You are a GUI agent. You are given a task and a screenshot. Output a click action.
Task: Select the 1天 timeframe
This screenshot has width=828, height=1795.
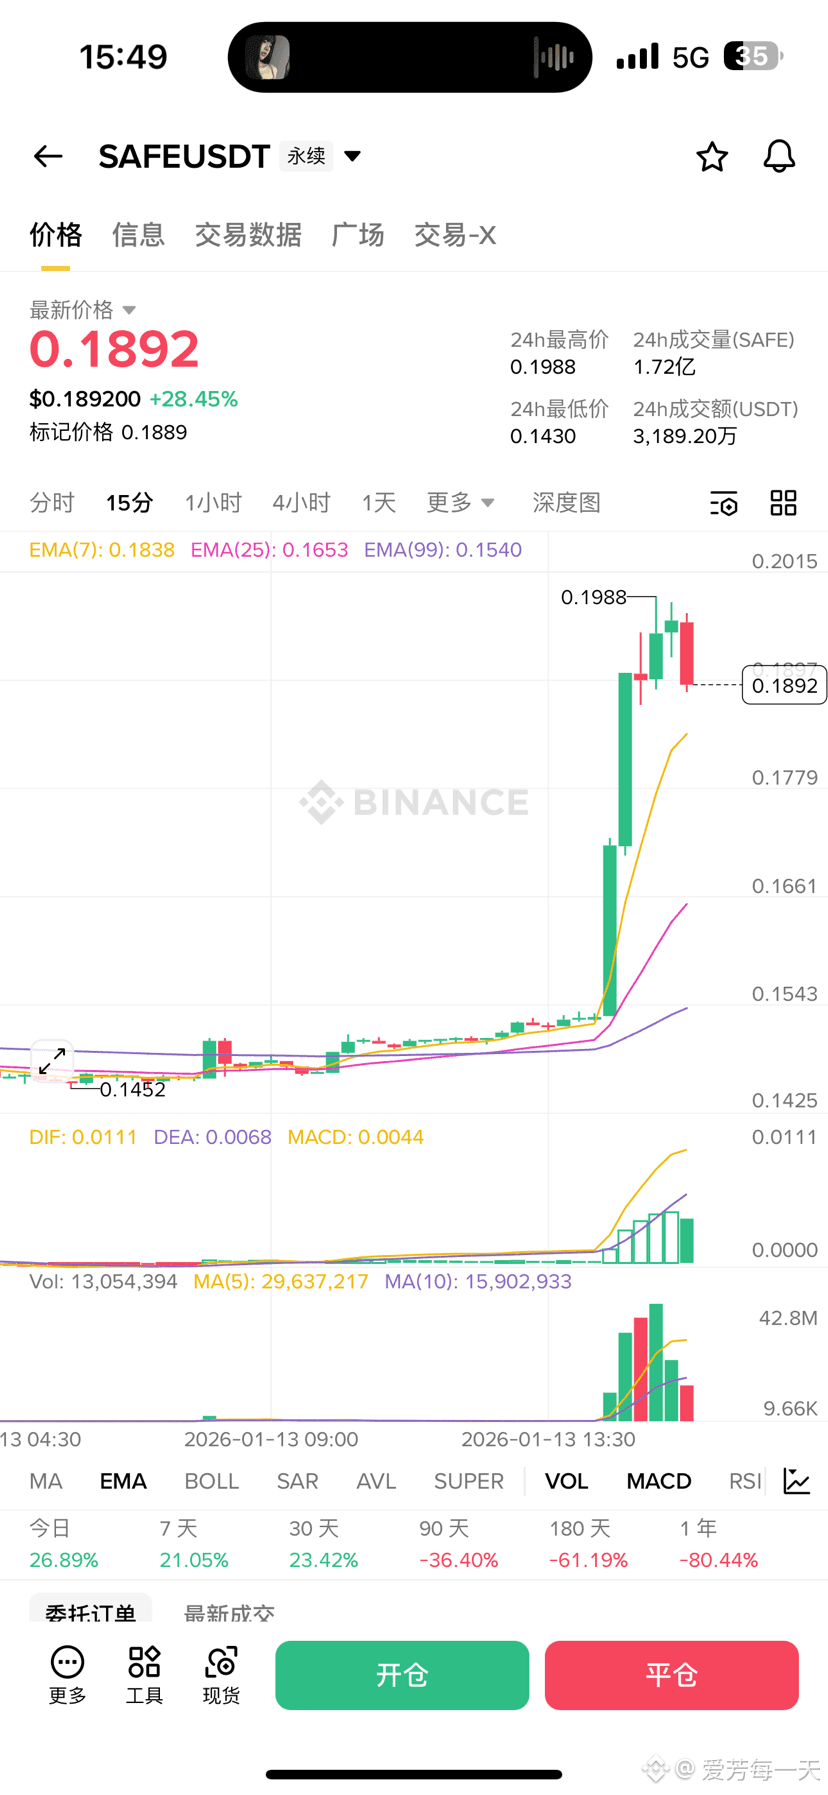[379, 503]
